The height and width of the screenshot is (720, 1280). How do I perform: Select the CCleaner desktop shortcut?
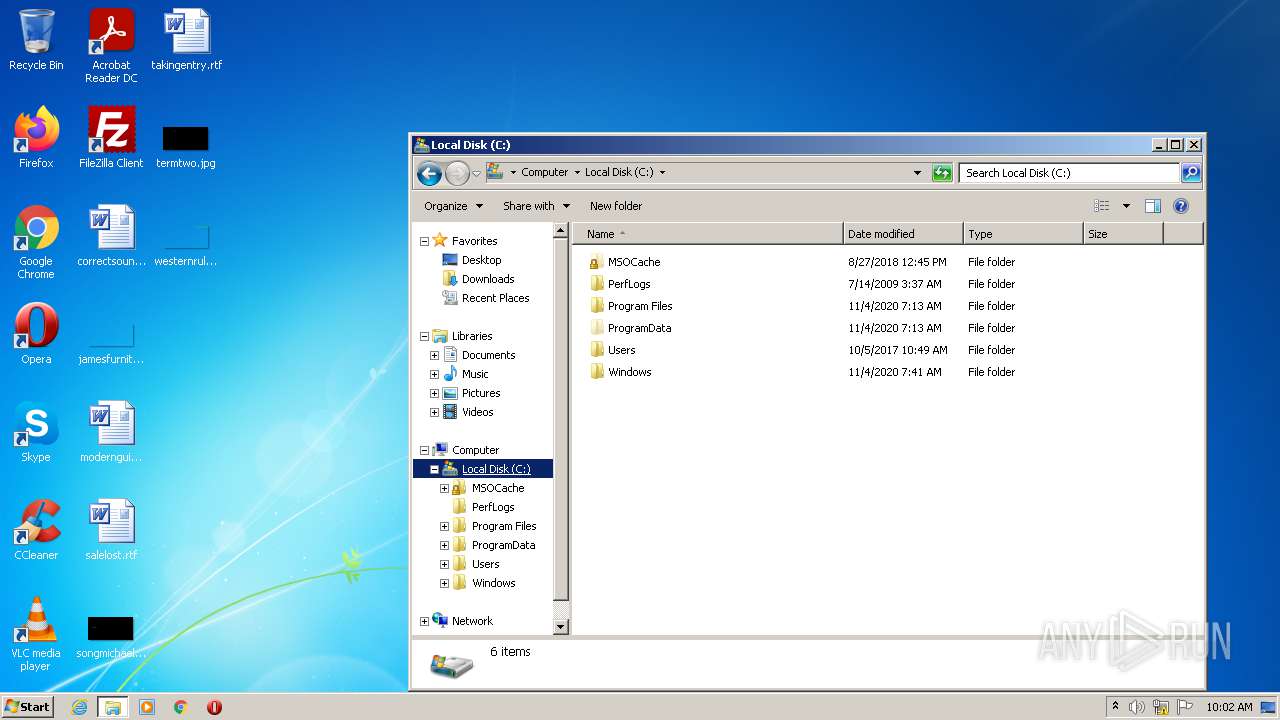coord(36,530)
